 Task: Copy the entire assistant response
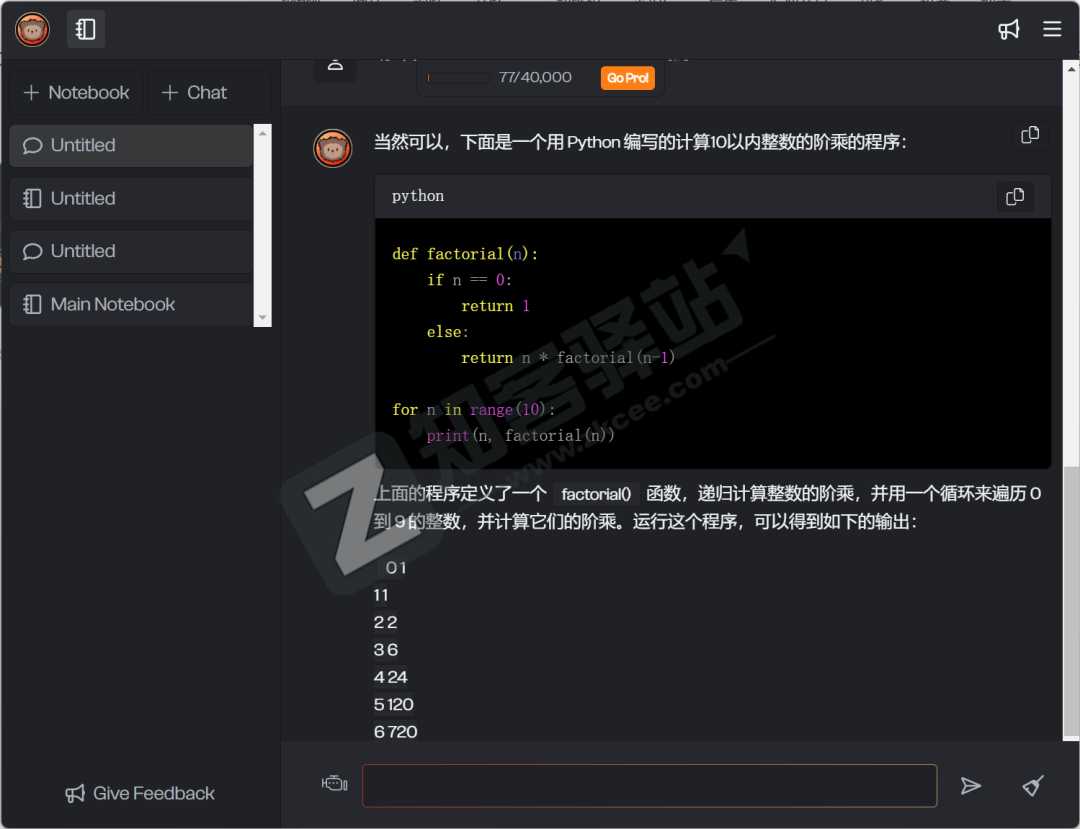coord(1030,135)
